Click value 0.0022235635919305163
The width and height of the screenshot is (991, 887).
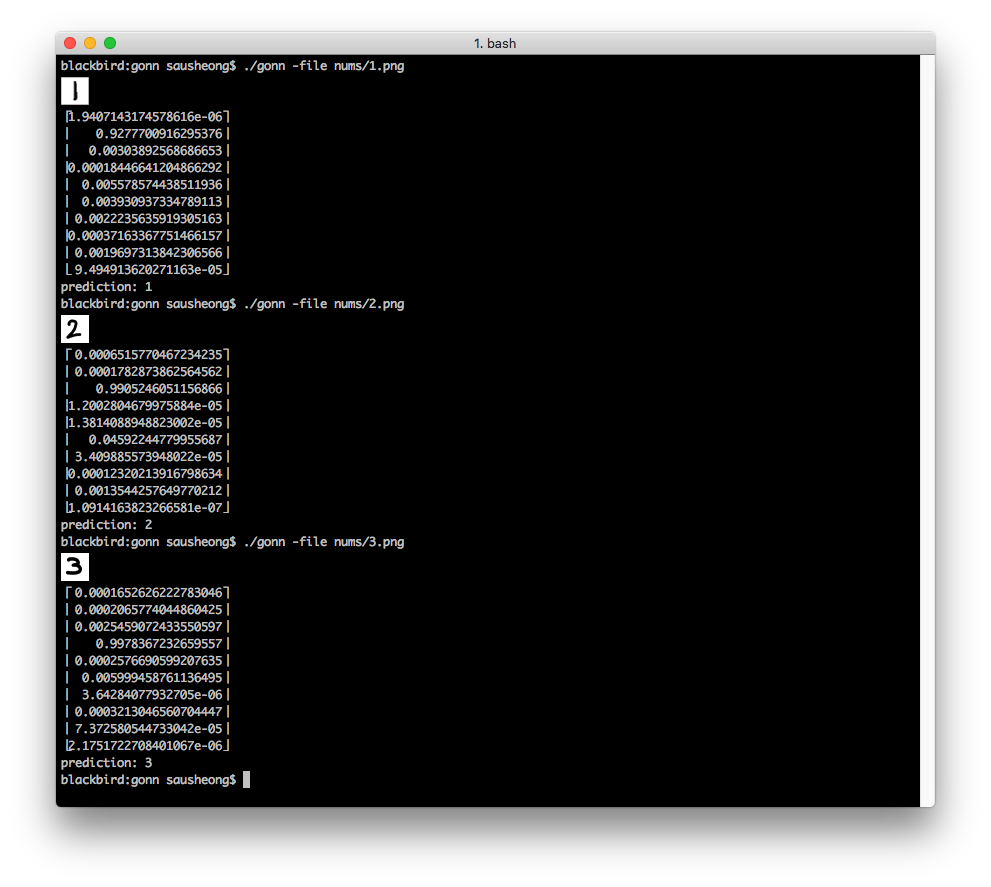149,219
